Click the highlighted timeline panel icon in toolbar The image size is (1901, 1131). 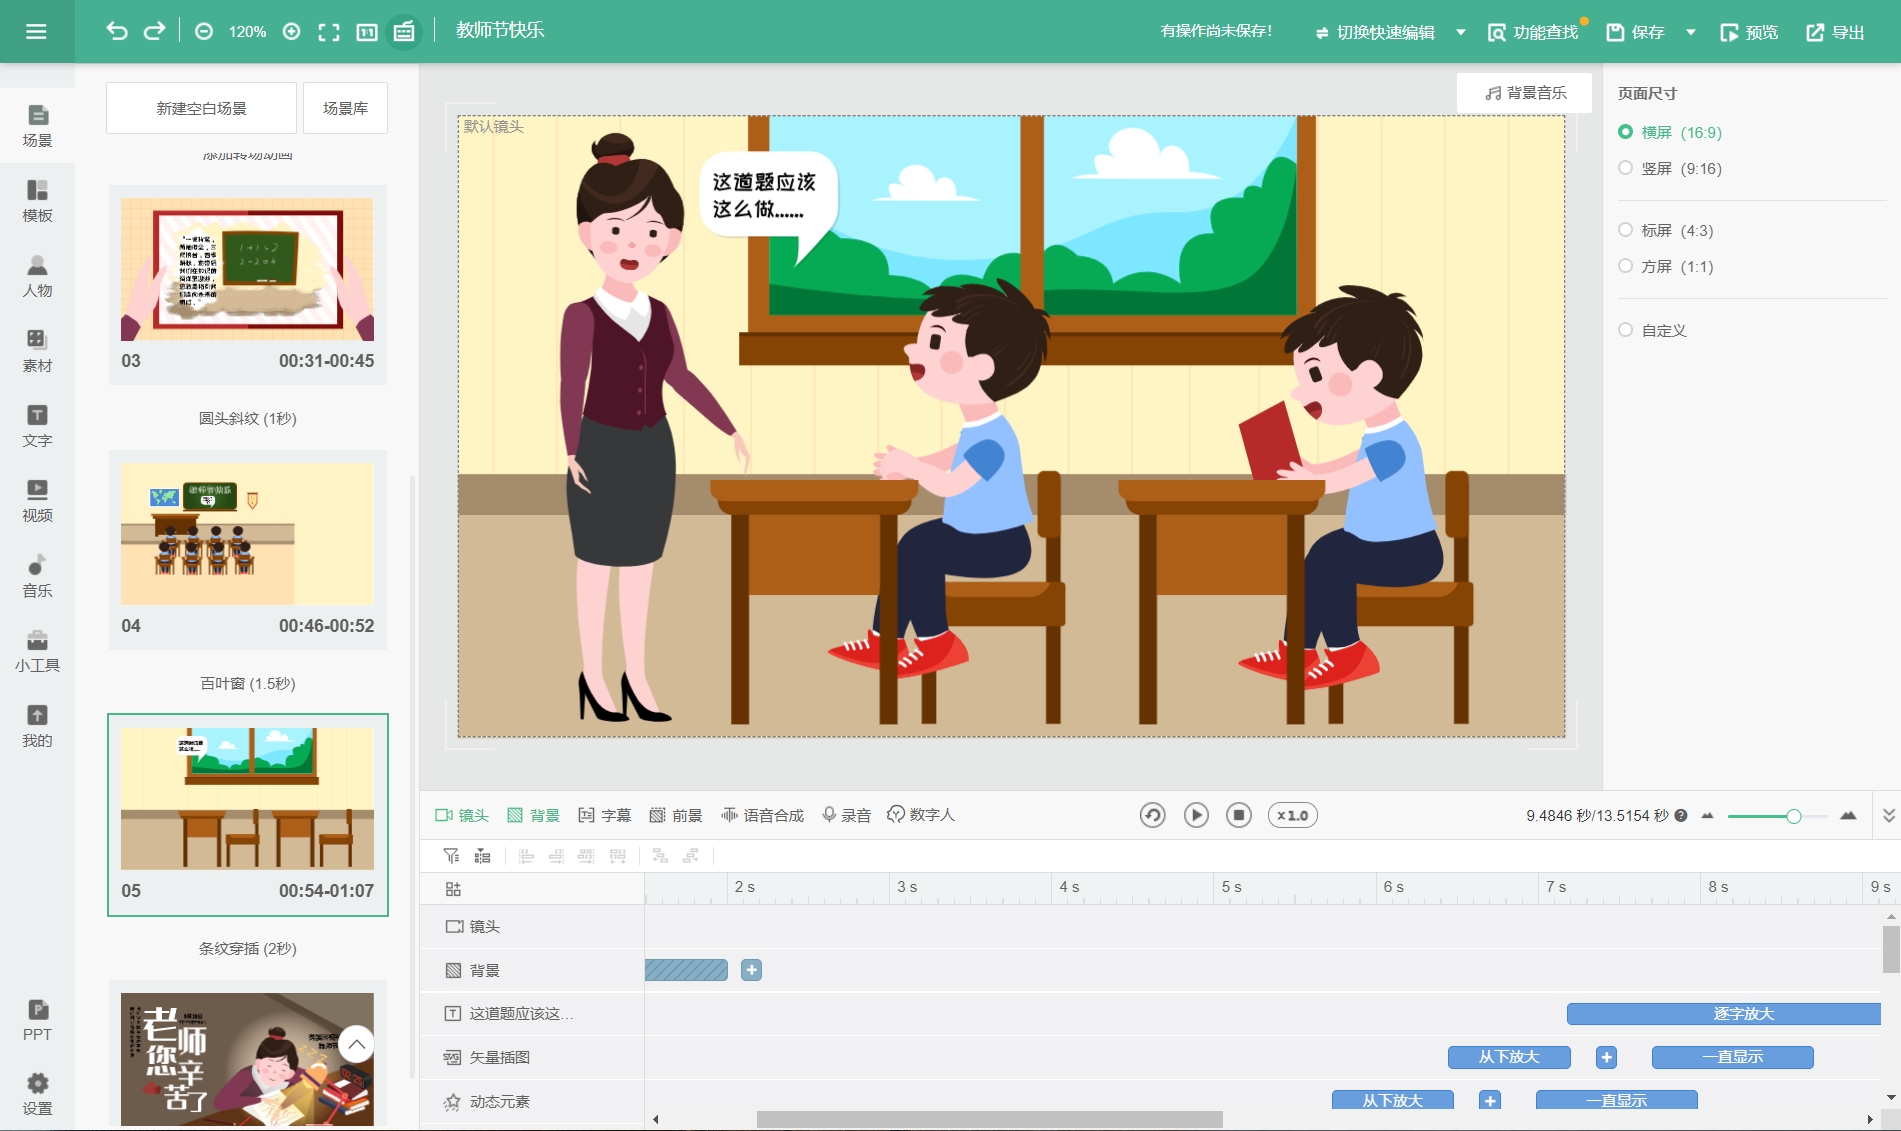pyautogui.click(x=404, y=32)
